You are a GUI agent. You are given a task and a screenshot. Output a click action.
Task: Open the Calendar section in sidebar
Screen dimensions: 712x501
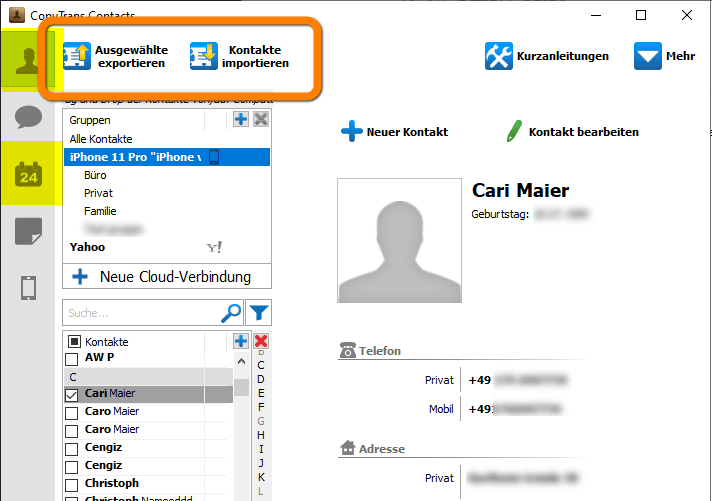click(x=29, y=174)
